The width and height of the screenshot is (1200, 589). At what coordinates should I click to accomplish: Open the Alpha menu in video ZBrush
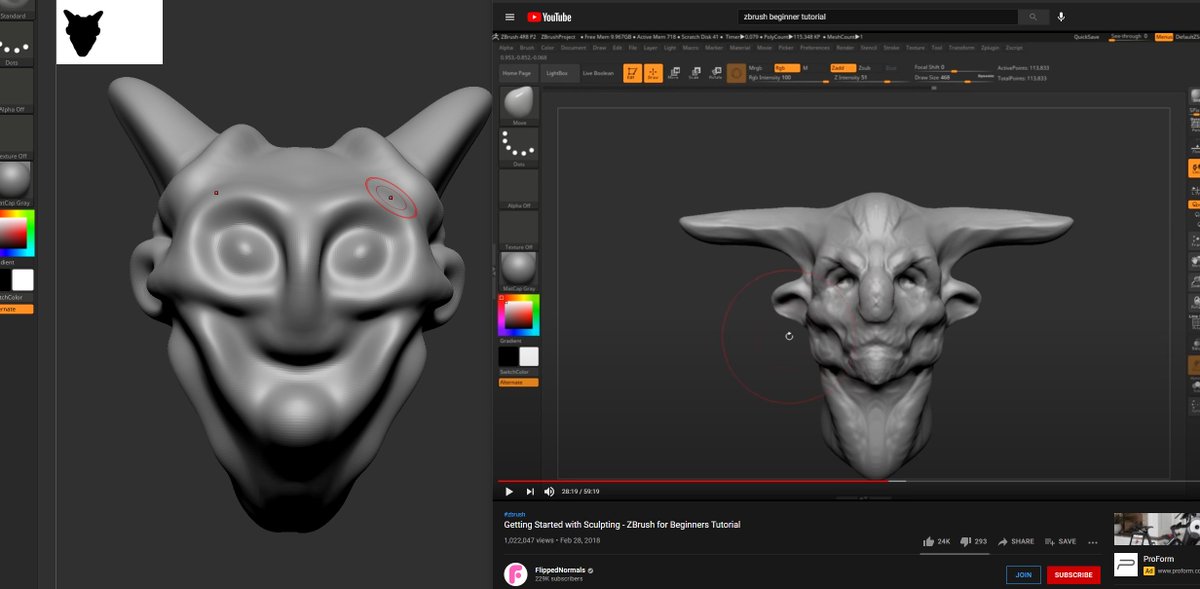pyautogui.click(x=506, y=47)
